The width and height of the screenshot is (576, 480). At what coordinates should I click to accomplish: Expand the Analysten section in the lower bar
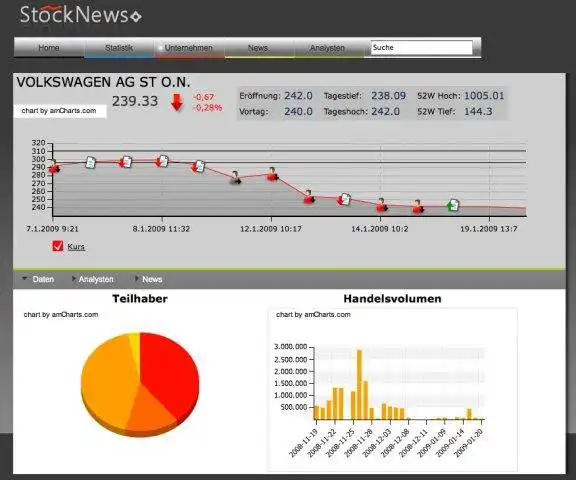[93, 279]
